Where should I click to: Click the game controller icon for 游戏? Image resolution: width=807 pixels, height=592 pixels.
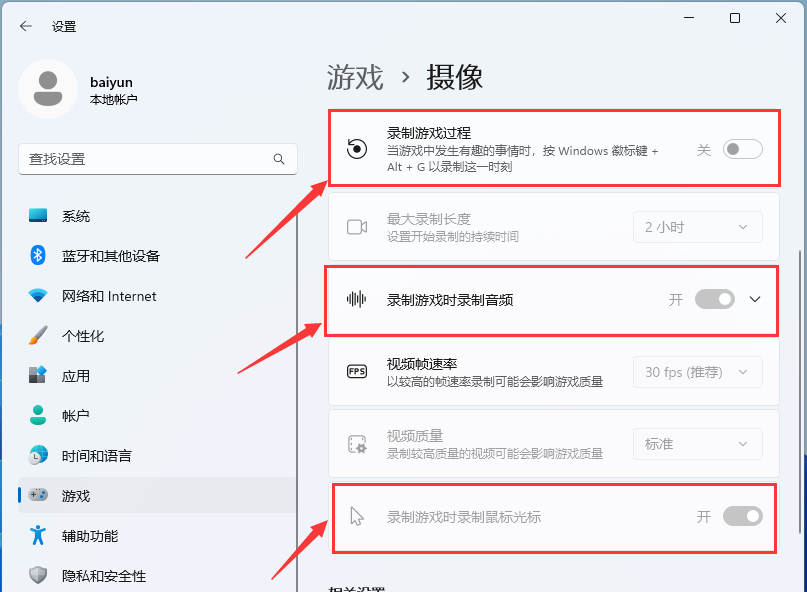coord(38,494)
